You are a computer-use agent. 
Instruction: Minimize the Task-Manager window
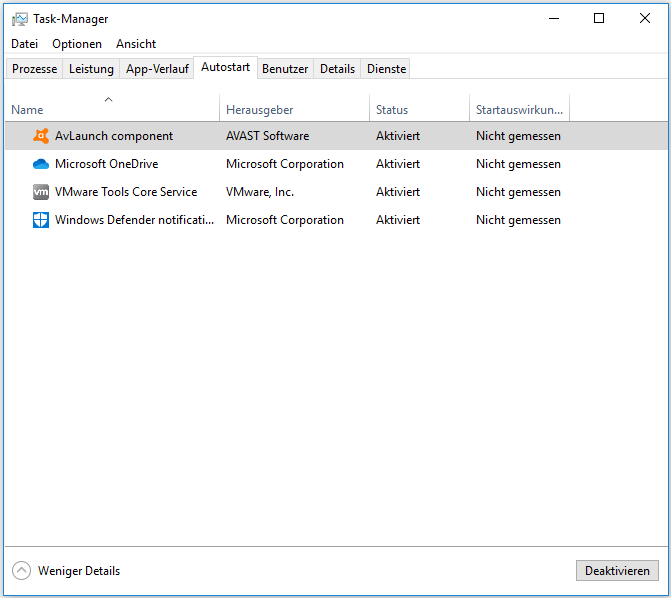[x=554, y=18]
